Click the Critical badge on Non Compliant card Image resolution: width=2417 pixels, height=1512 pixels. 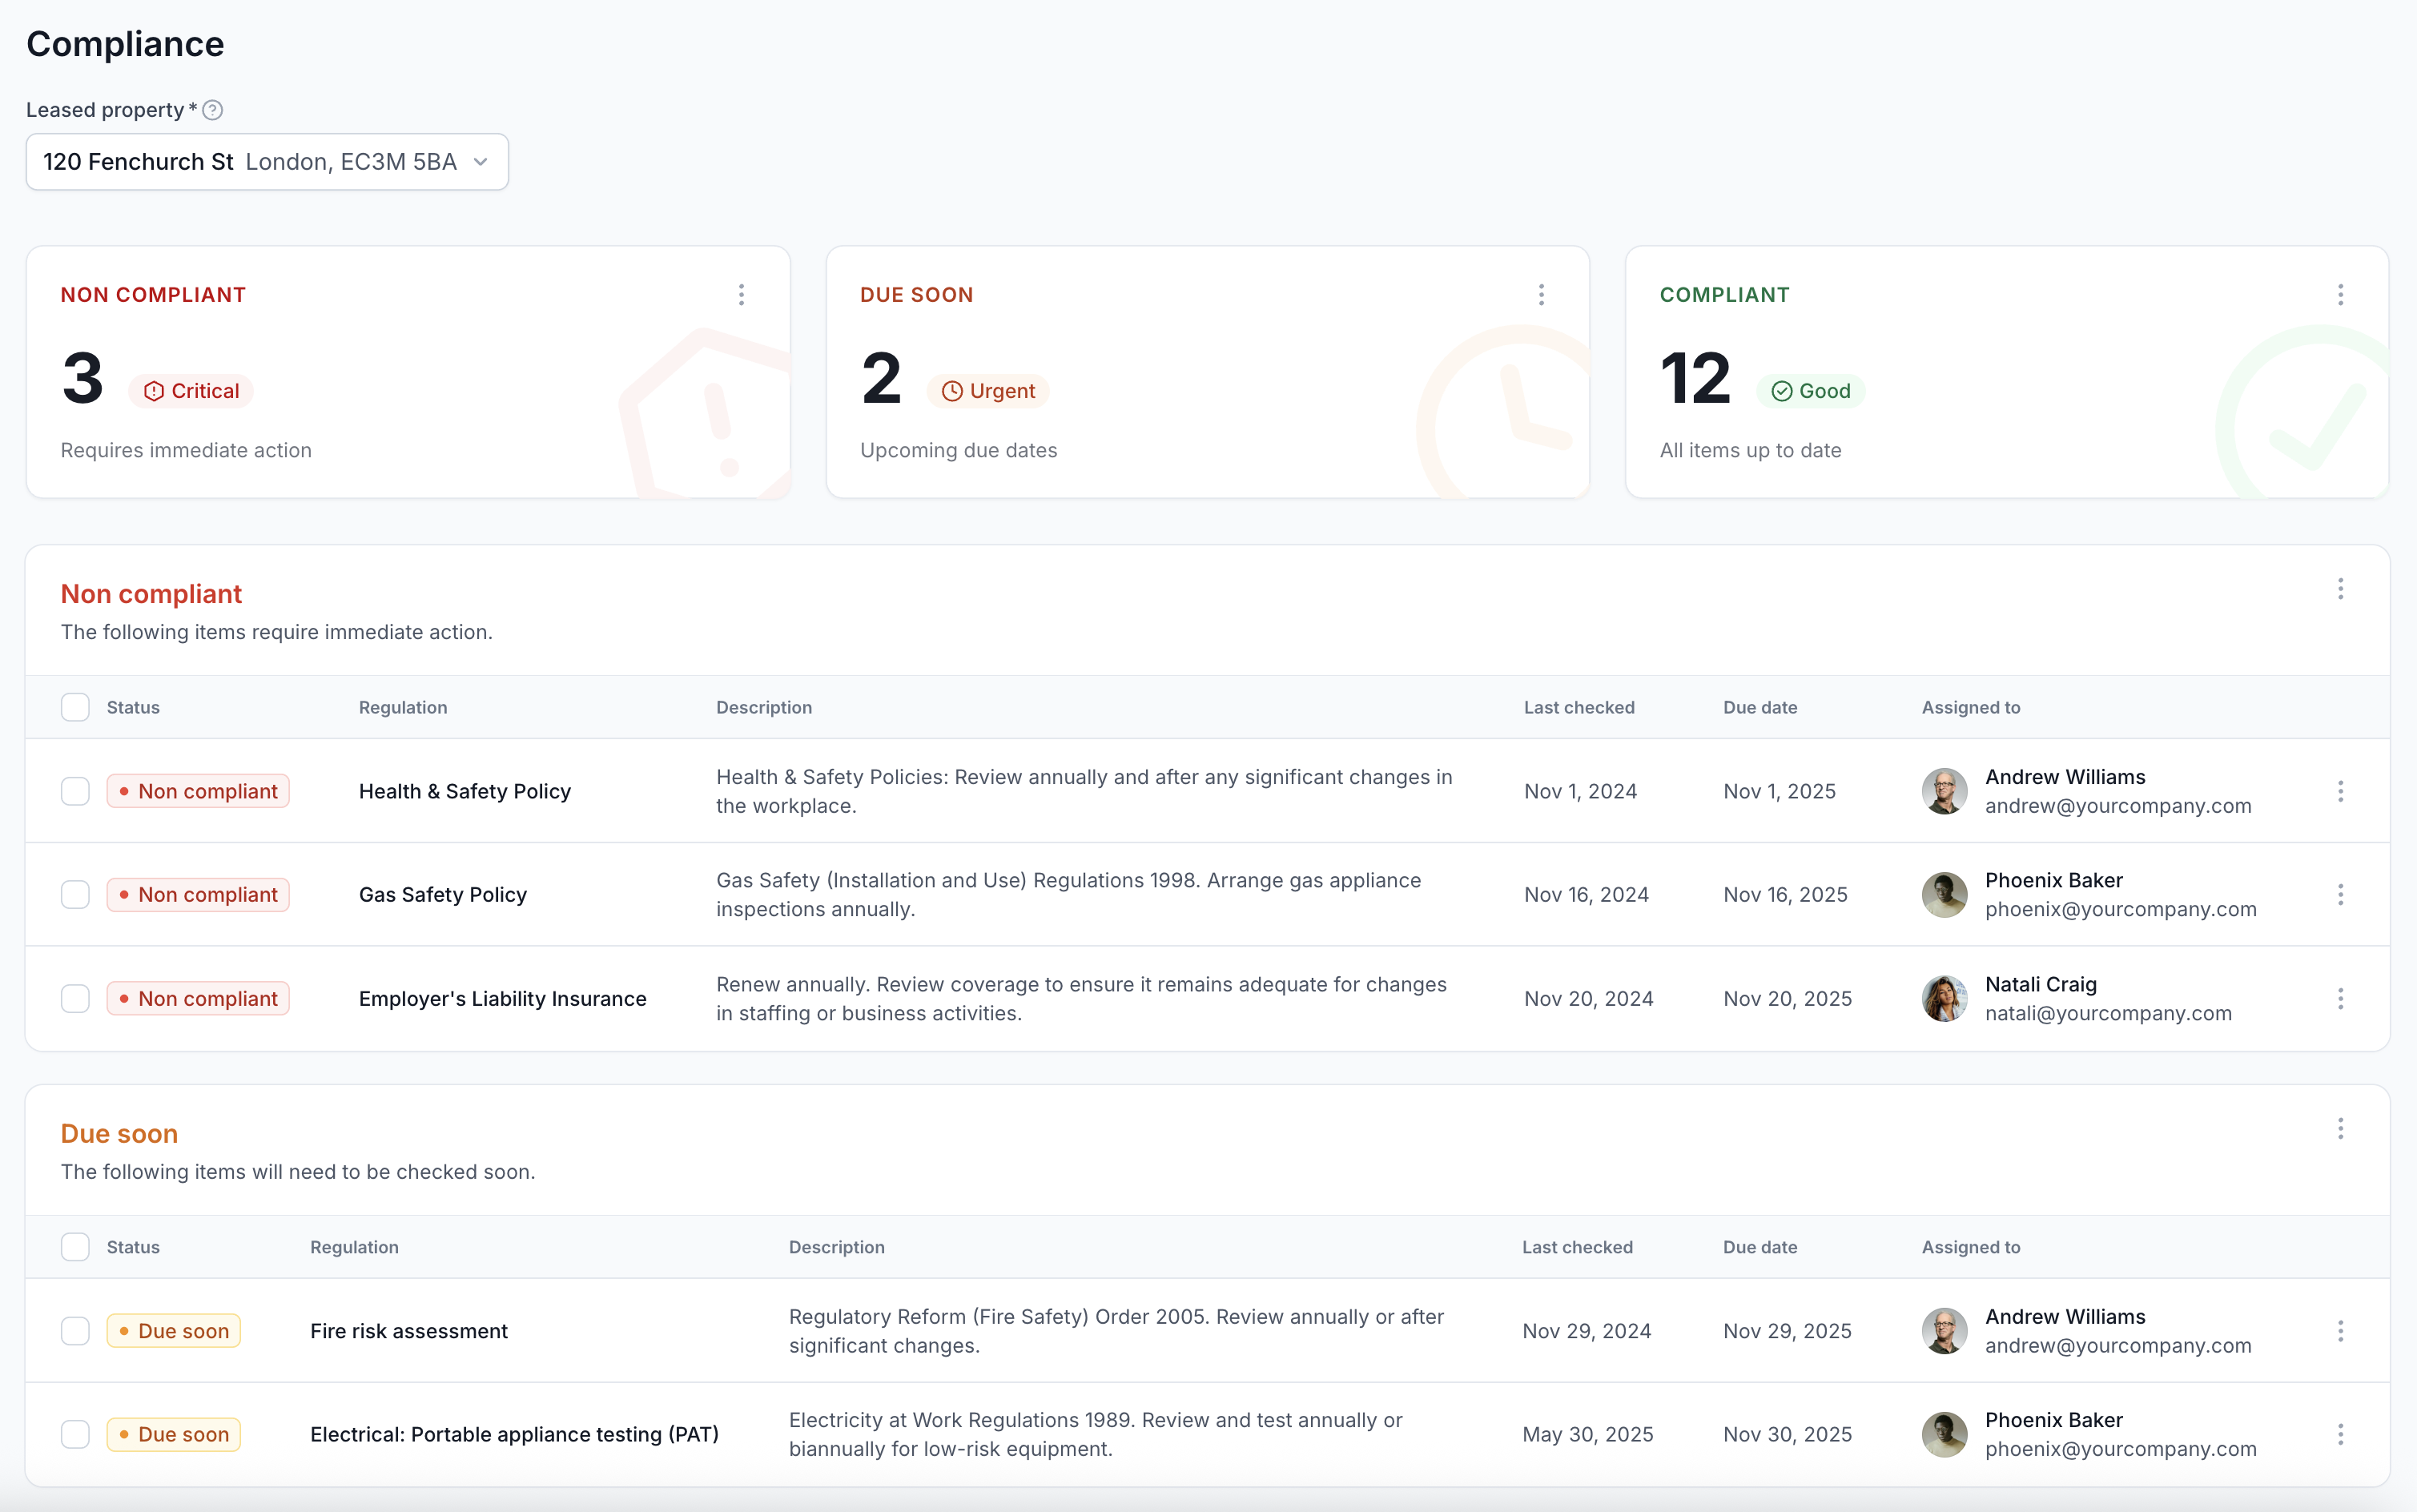[x=191, y=390]
